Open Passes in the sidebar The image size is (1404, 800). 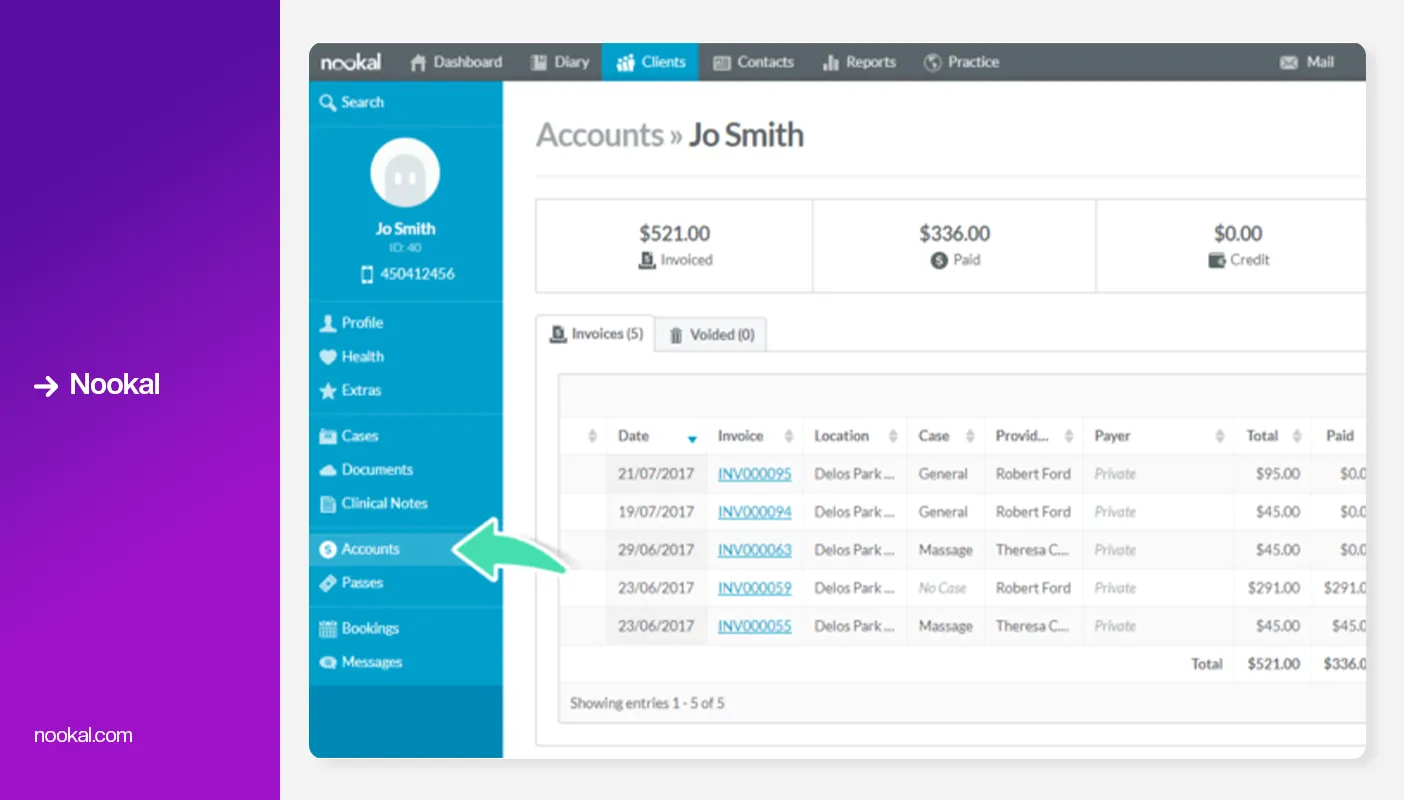coord(405,583)
